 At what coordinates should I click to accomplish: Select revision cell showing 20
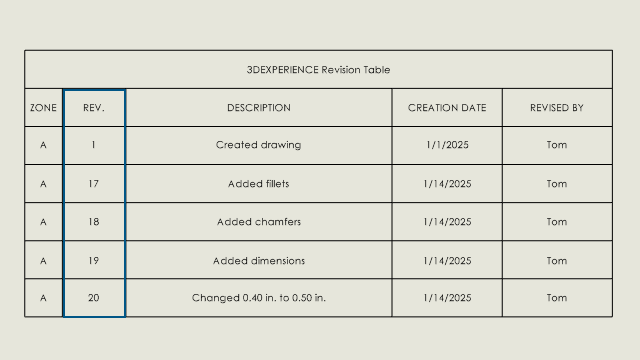click(94, 298)
